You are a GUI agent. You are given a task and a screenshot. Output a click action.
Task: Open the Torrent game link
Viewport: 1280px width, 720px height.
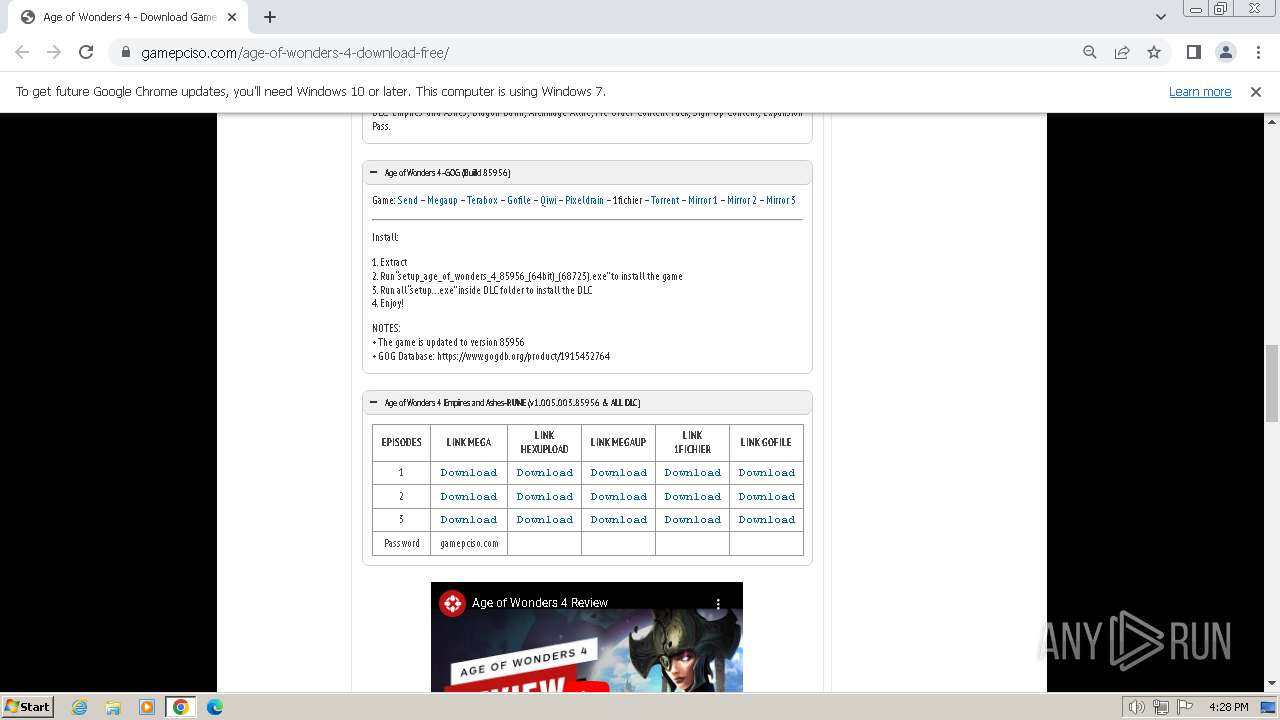pos(665,200)
